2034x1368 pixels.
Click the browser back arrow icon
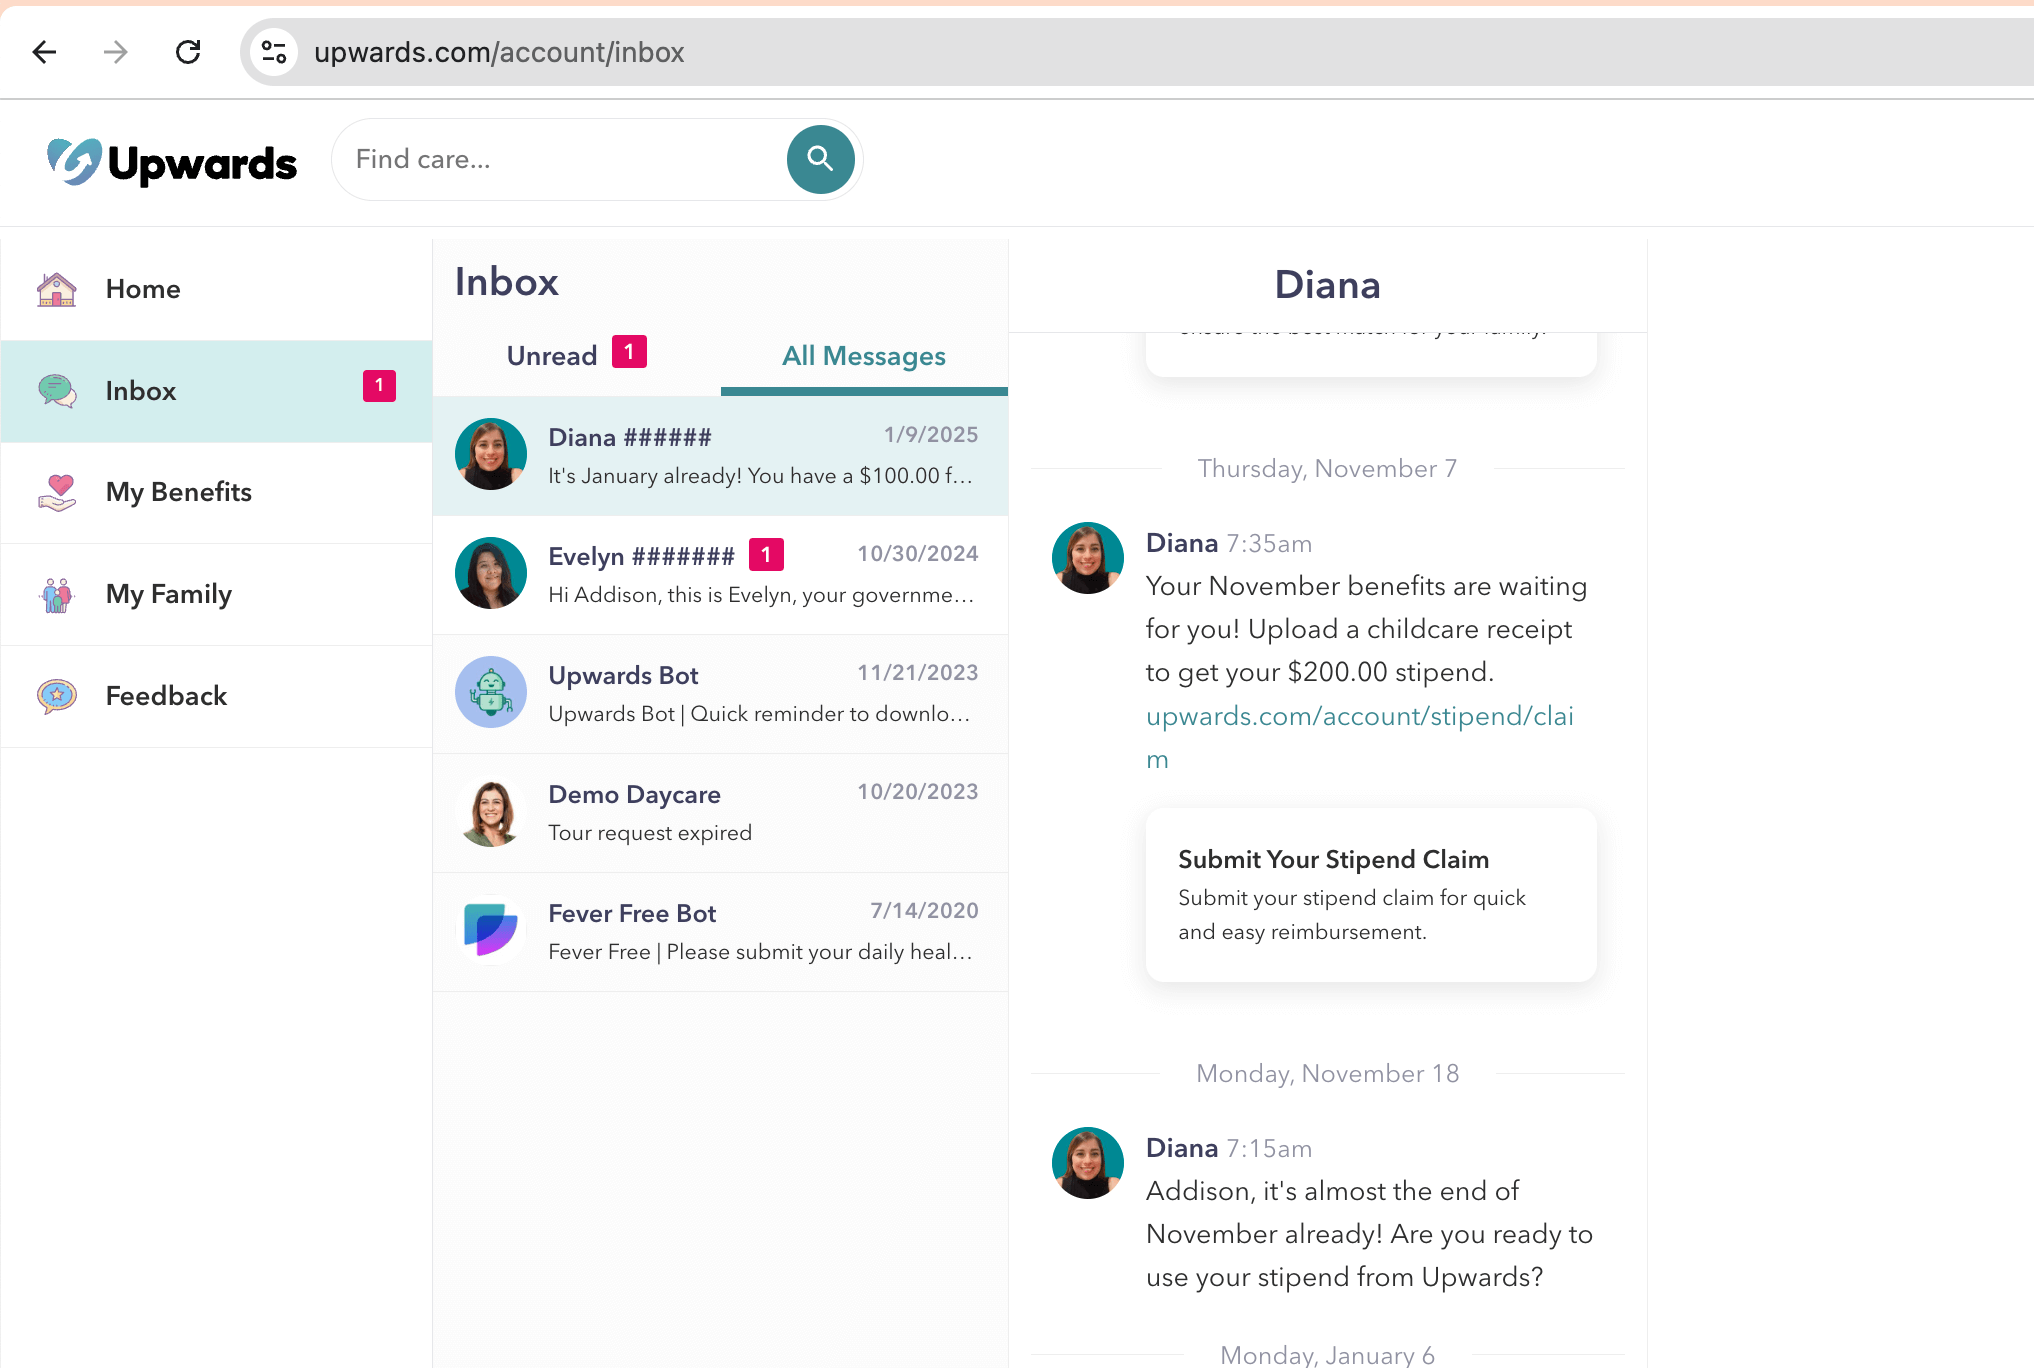[44, 53]
